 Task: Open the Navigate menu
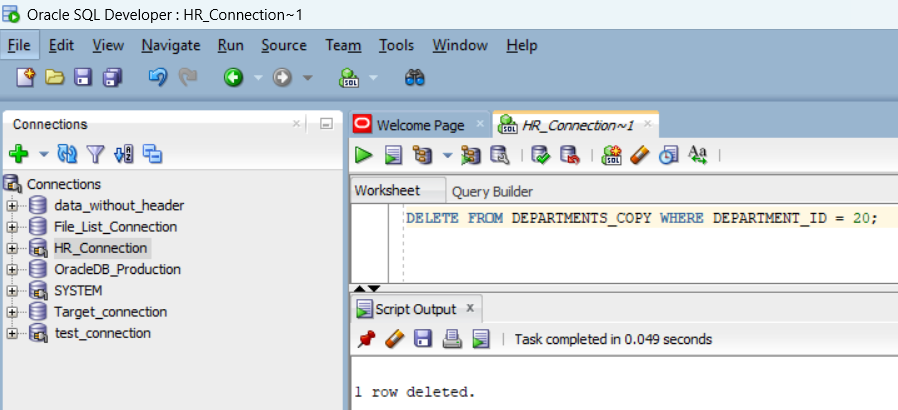click(x=171, y=45)
